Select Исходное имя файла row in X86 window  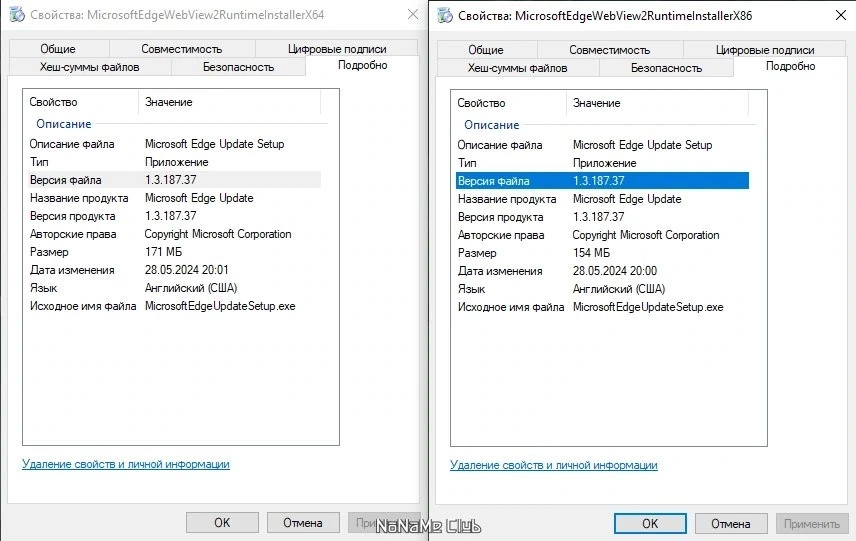602,307
